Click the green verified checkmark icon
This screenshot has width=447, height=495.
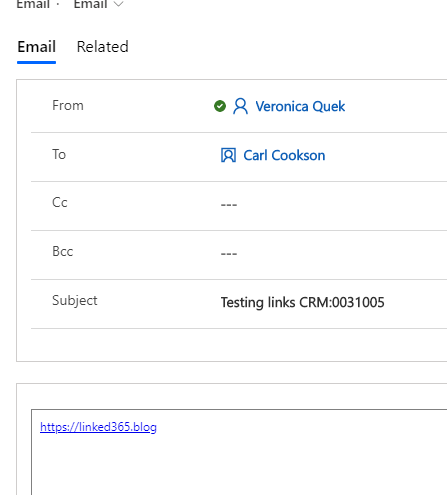[x=220, y=106]
